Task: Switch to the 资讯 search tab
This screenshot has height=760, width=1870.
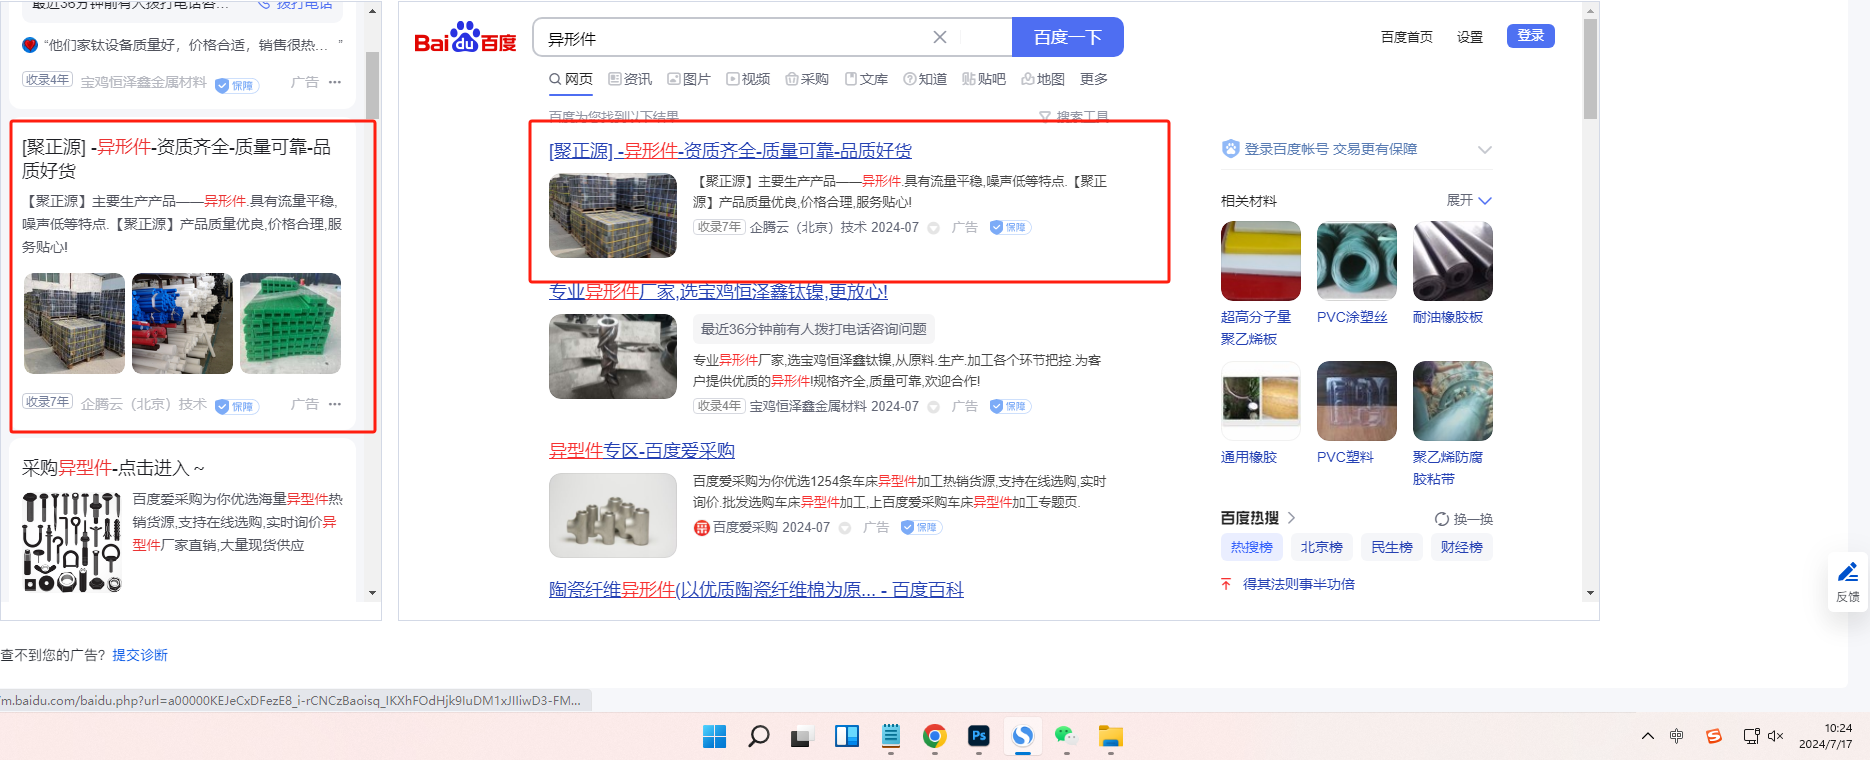Action: [630, 79]
